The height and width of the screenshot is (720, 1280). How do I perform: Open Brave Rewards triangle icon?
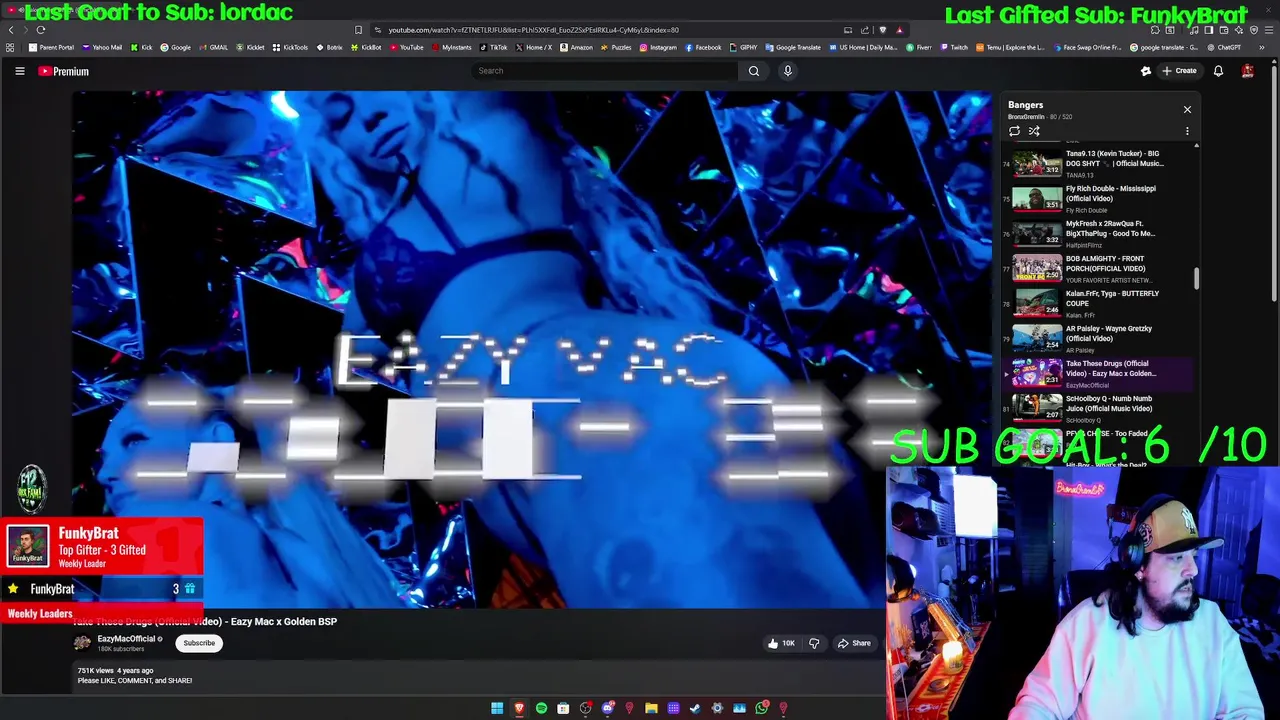pos(899,30)
